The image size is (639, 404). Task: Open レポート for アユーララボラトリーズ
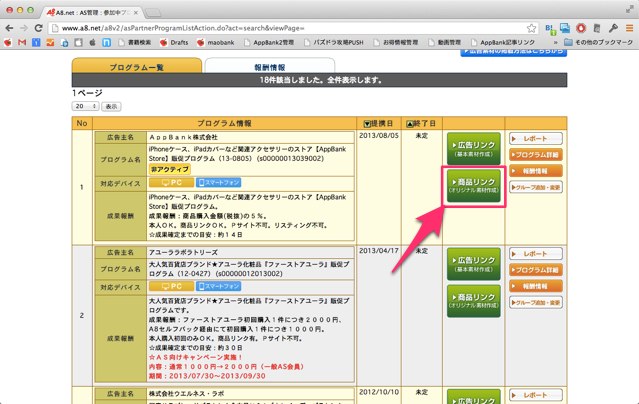click(535, 254)
